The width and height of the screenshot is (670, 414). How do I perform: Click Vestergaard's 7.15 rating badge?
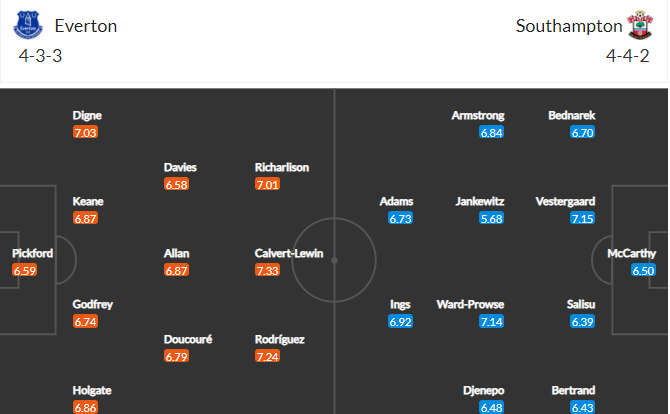click(582, 219)
